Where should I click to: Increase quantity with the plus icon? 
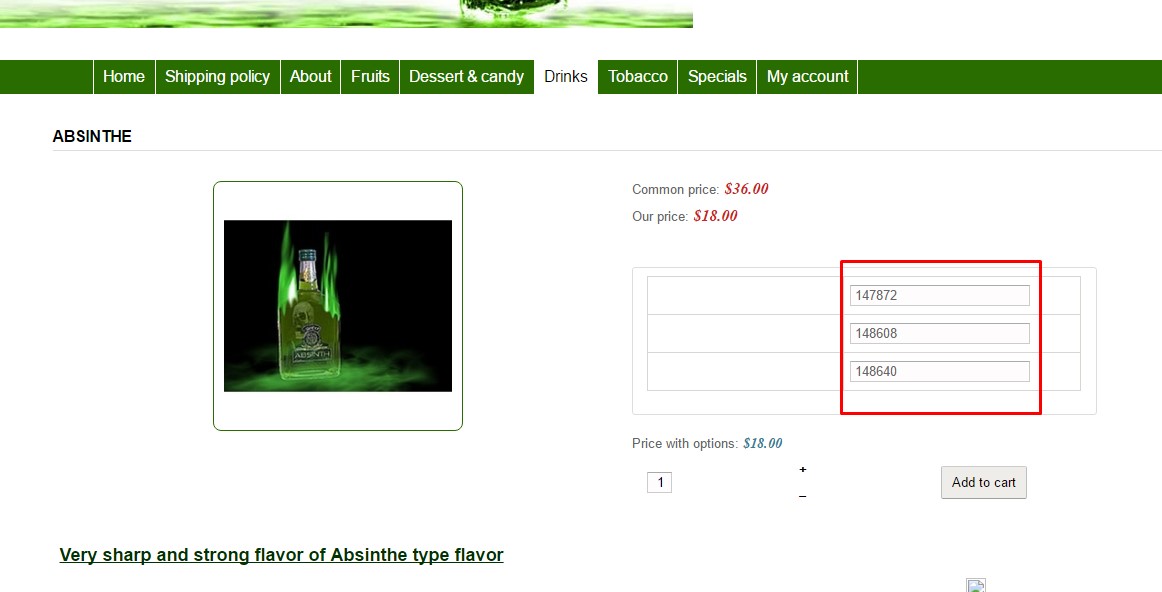[803, 470]
